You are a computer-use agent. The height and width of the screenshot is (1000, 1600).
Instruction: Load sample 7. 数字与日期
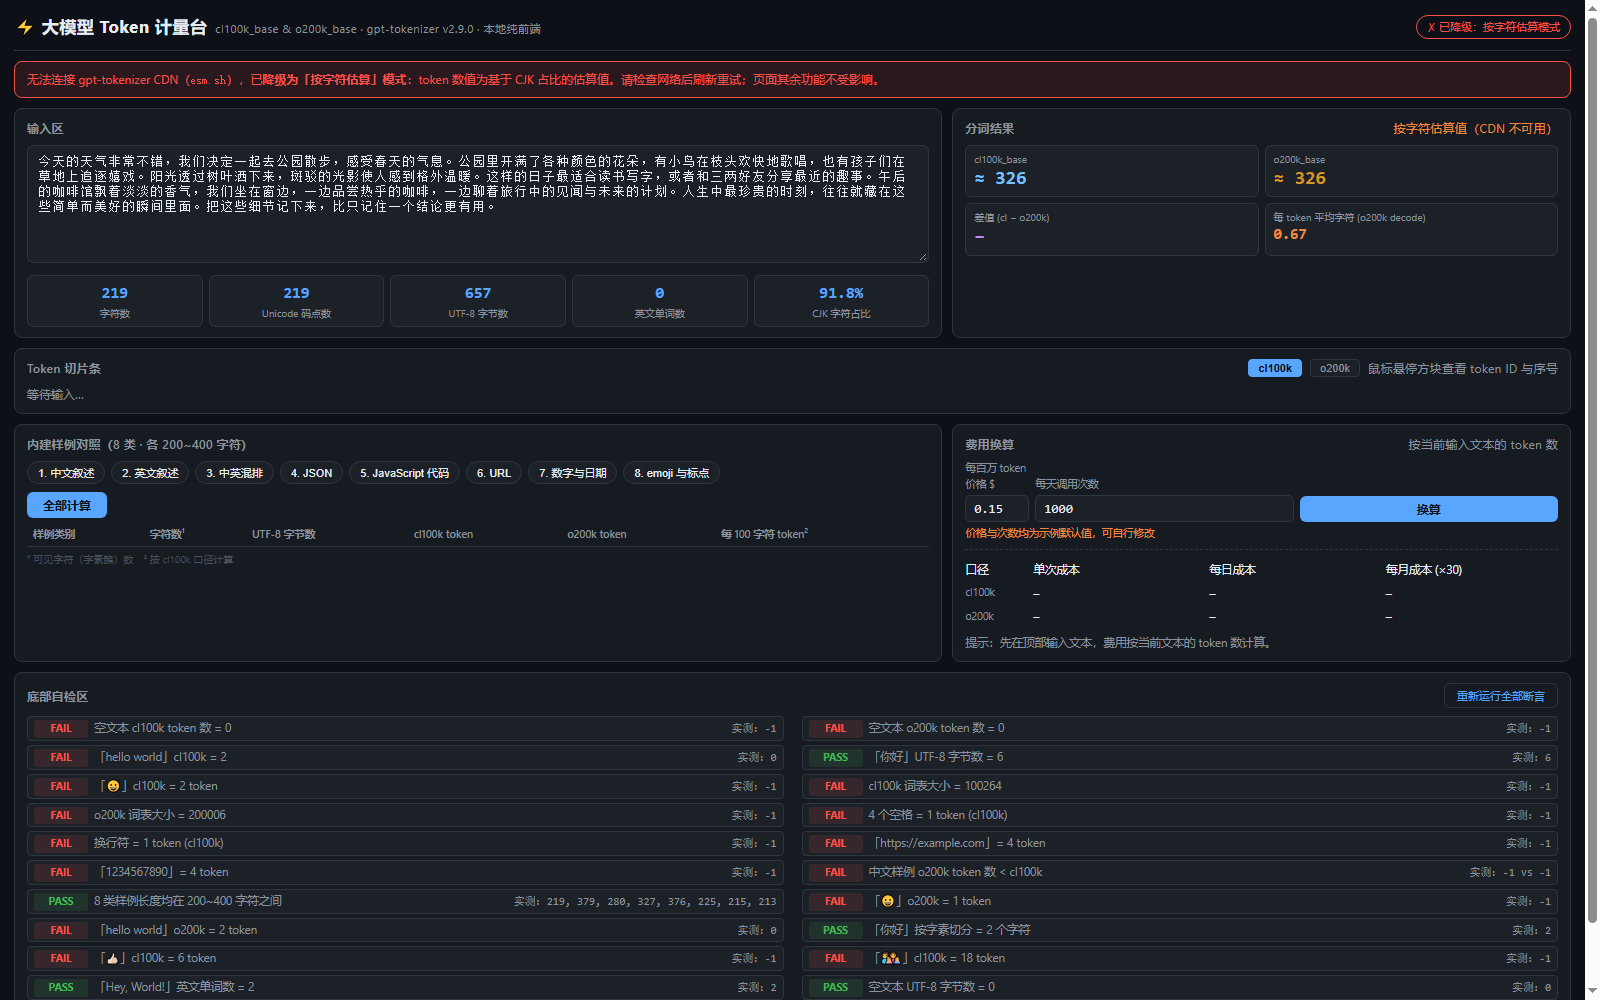(x=572, y=473)
